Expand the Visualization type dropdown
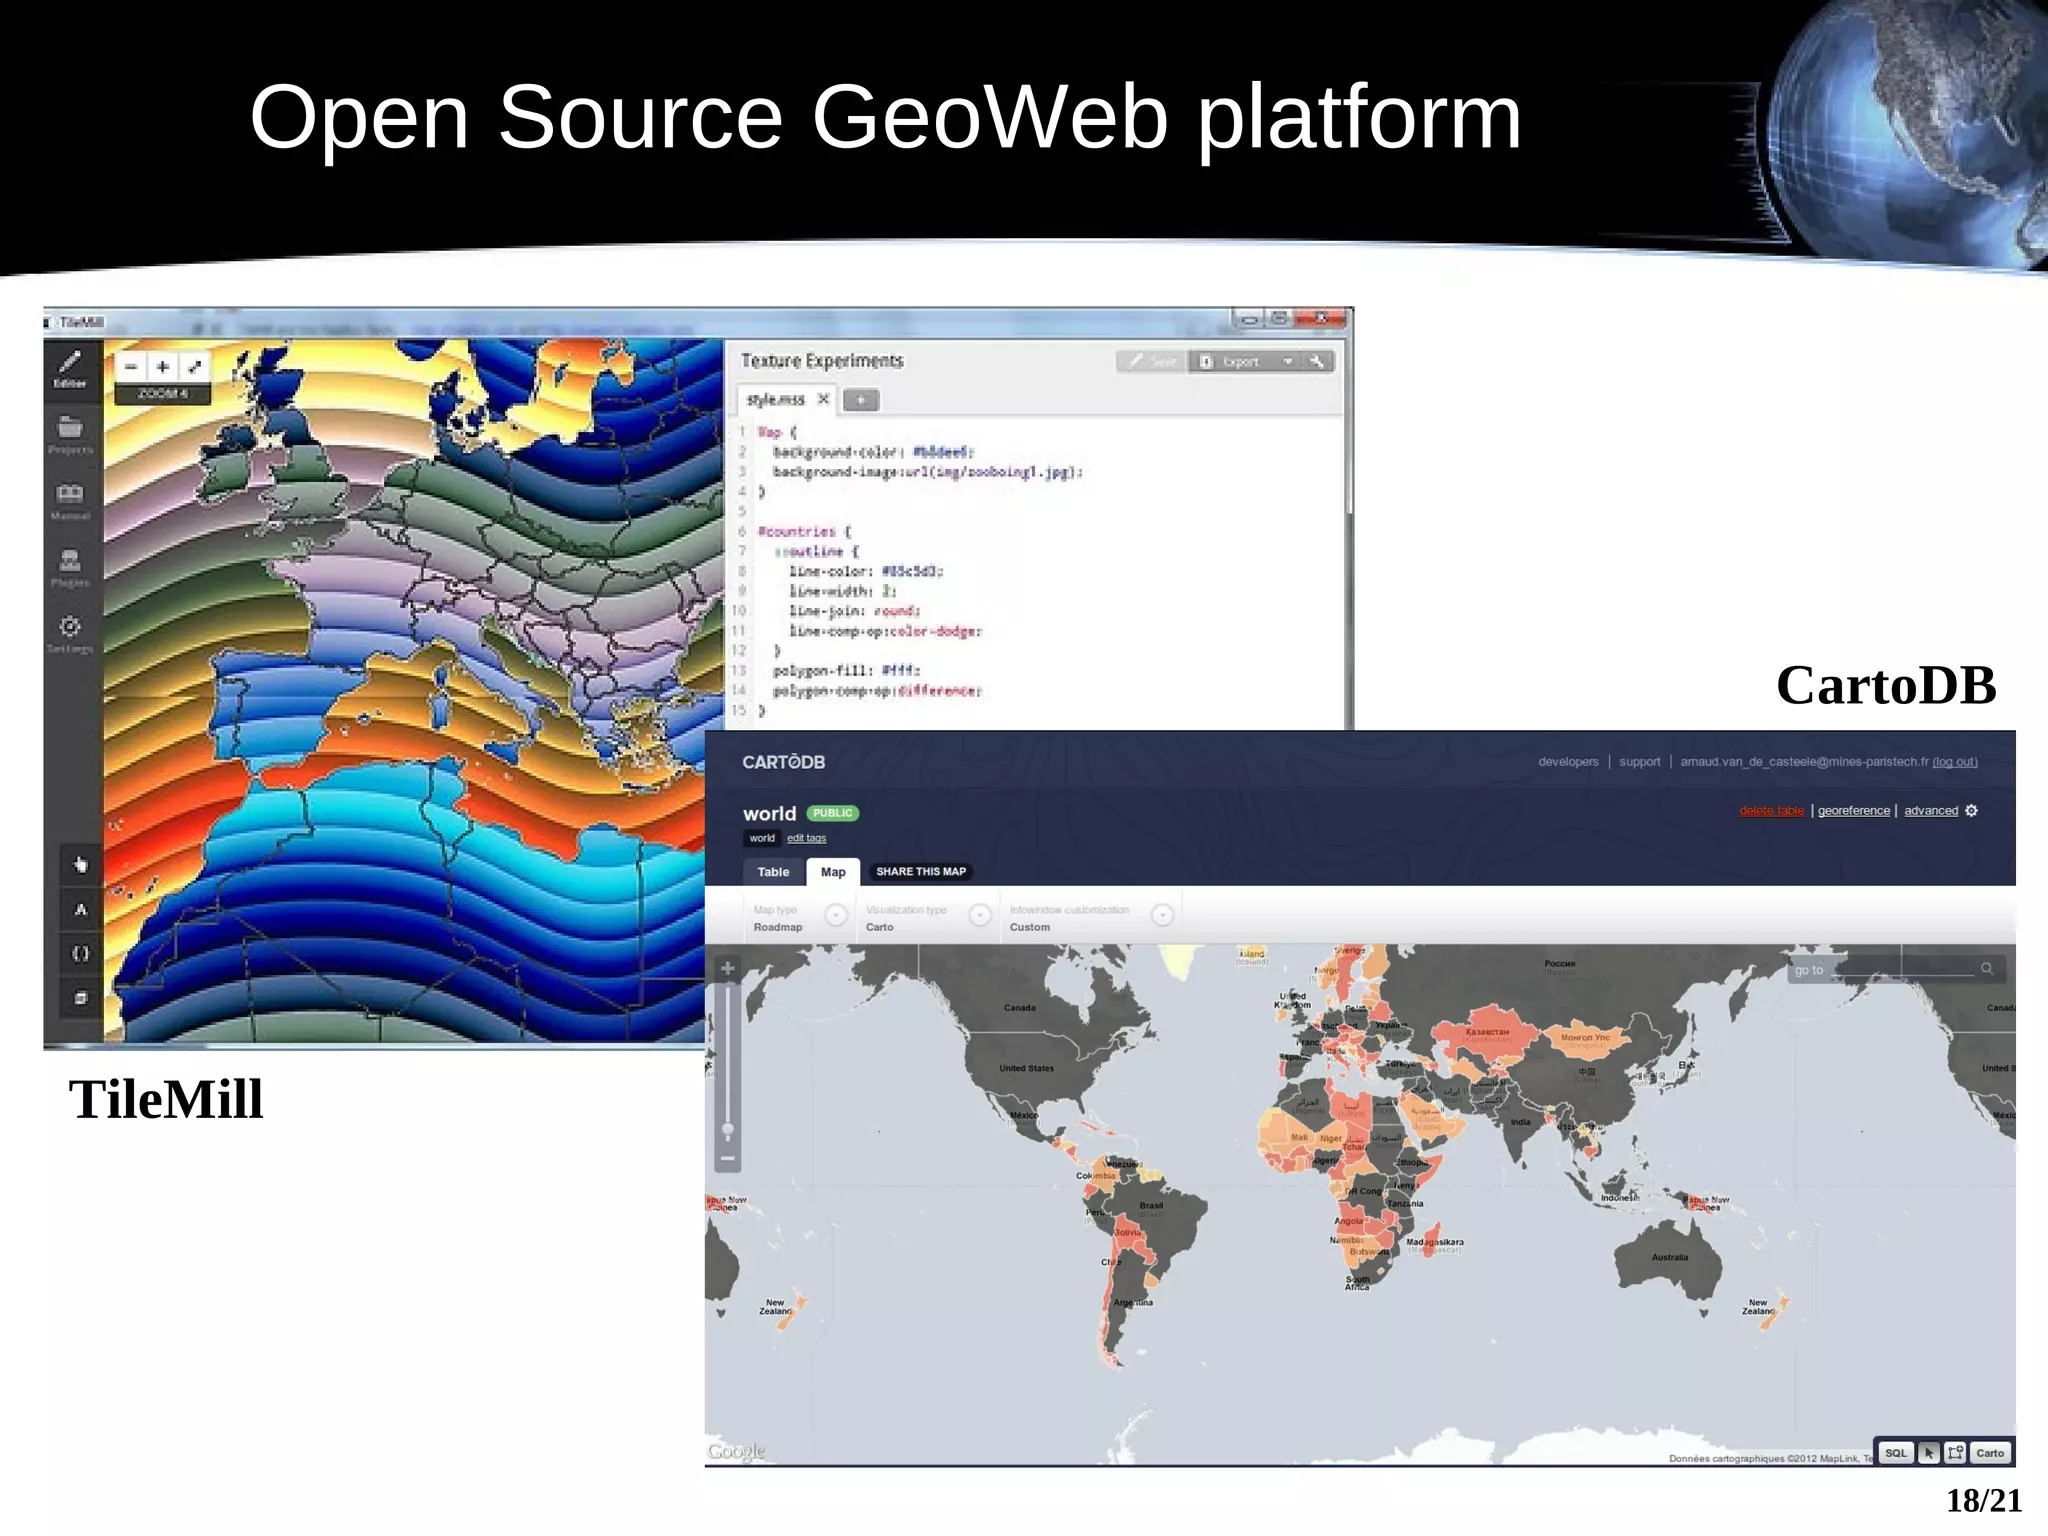Viewport: 2048px width, 1536px height. (x=980, y=915)
